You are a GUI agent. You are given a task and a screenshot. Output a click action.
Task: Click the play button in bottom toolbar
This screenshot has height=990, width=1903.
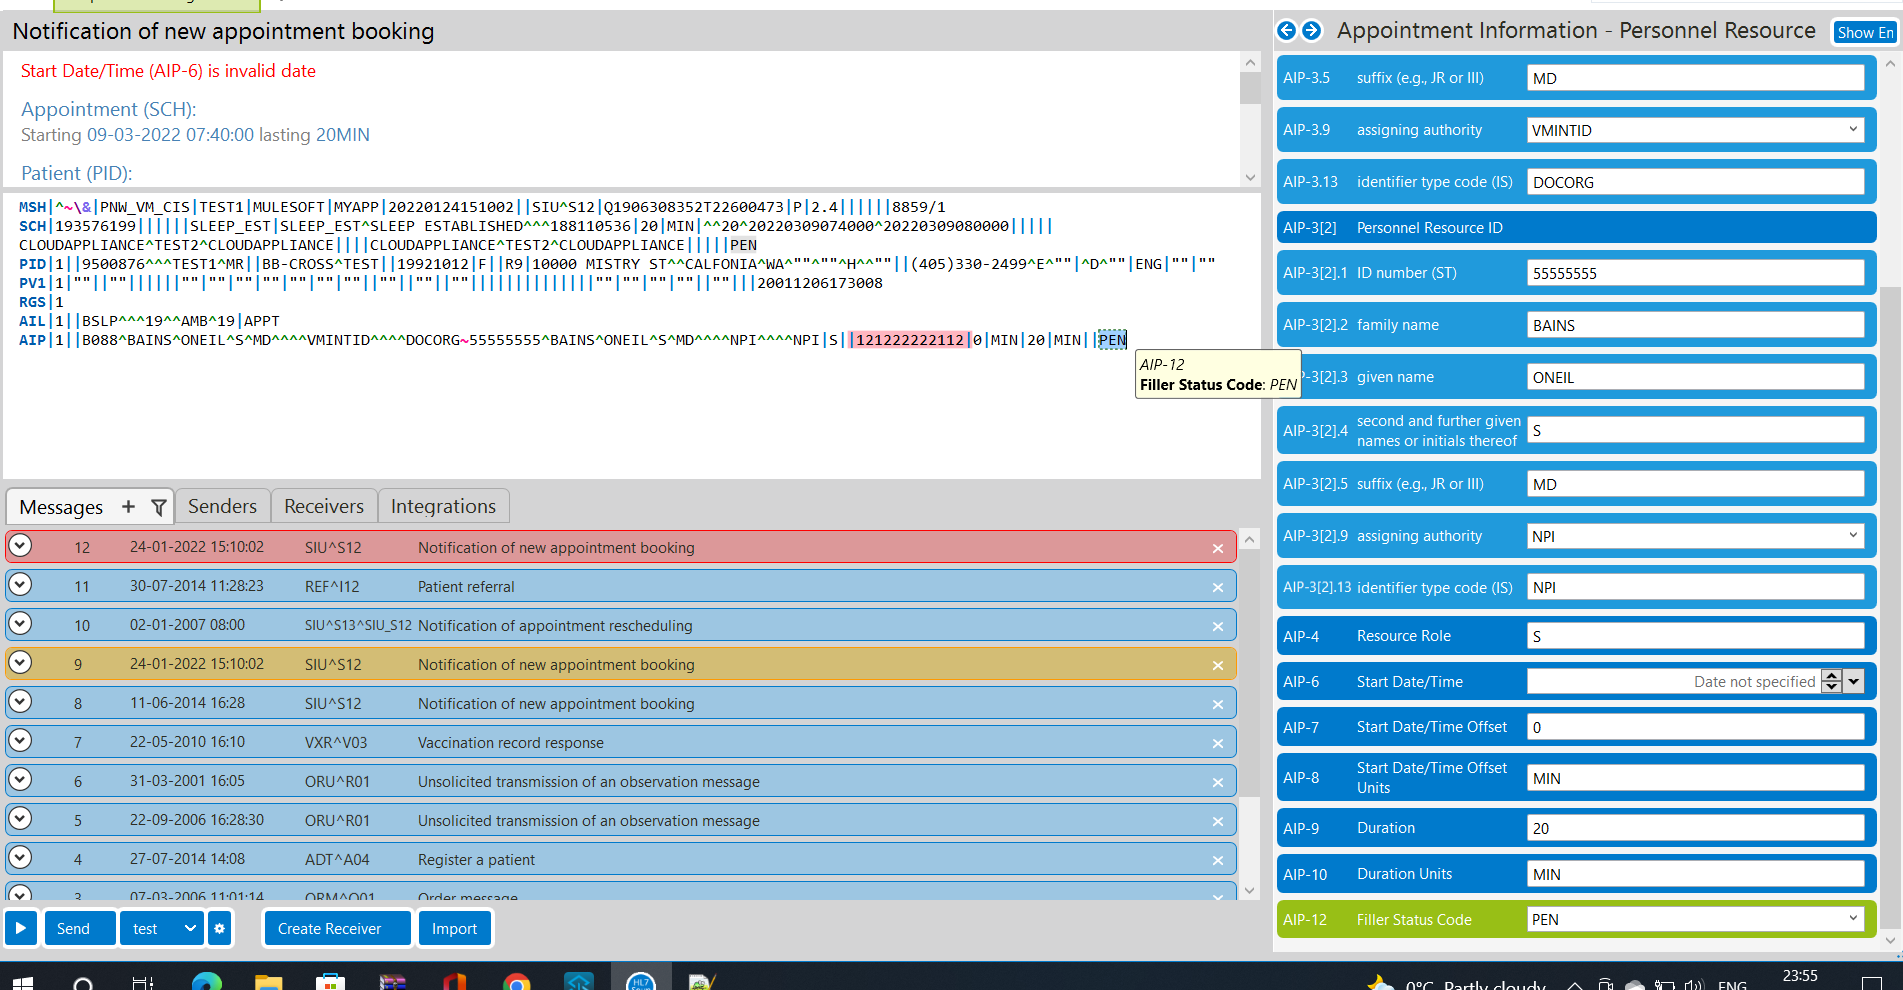[x=20, y=928]
